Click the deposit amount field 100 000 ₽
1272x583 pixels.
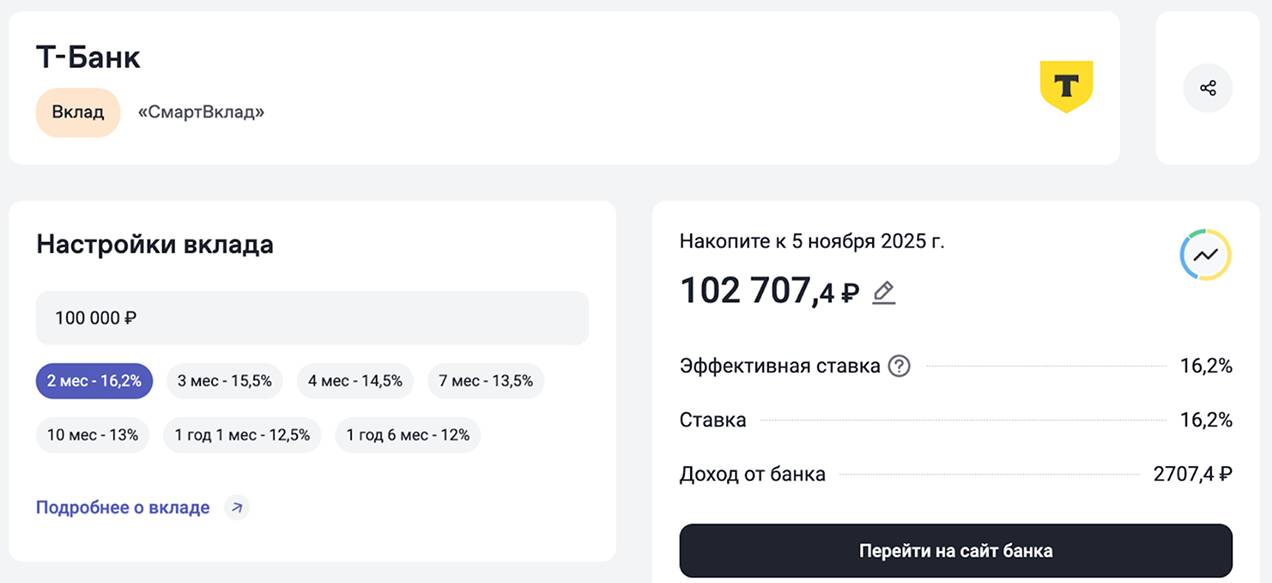point(312,318)
